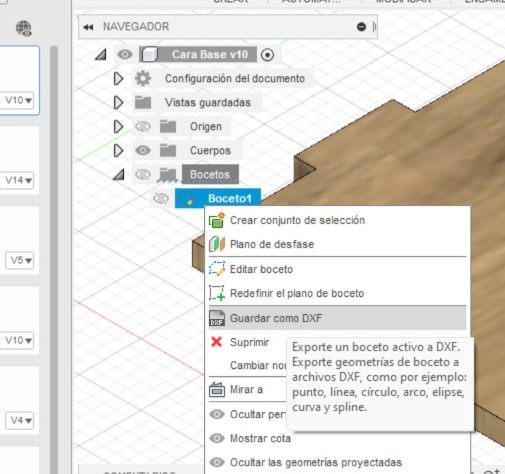Click the globe-with-eye icon in data panel

click(24, 28)
